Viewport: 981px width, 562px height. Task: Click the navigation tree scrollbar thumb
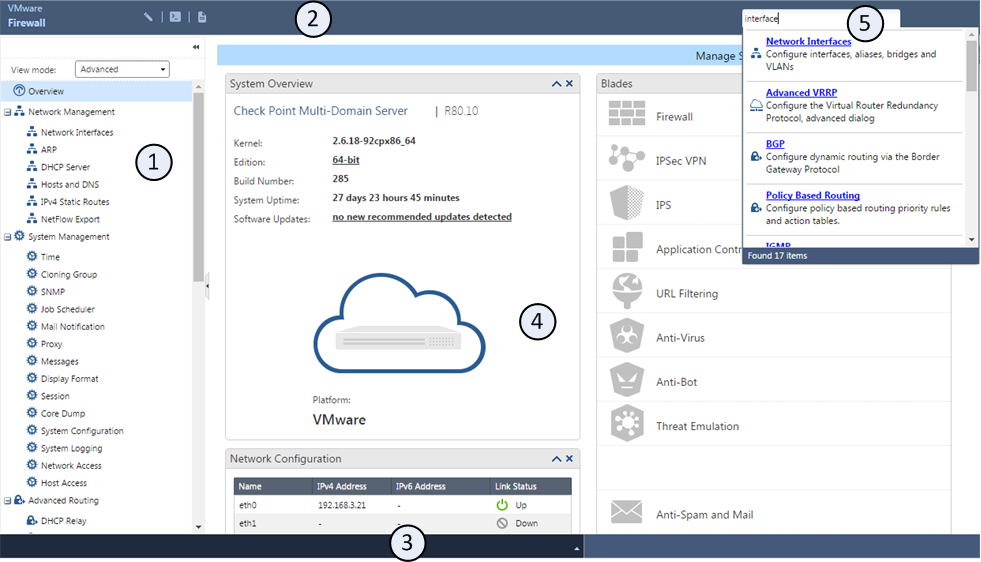click(x=198, y=188)
